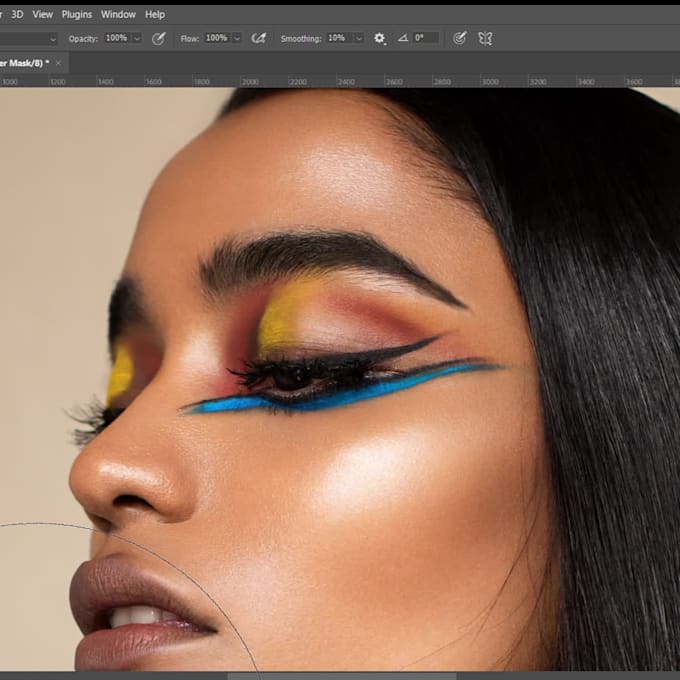Open the Flow slider dropdown arrow
The width and height of the screenshot is (680, 680).
click(237, 39)
